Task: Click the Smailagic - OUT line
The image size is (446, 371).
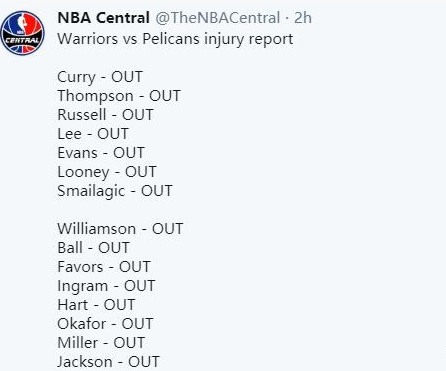Action: point(115,191)
